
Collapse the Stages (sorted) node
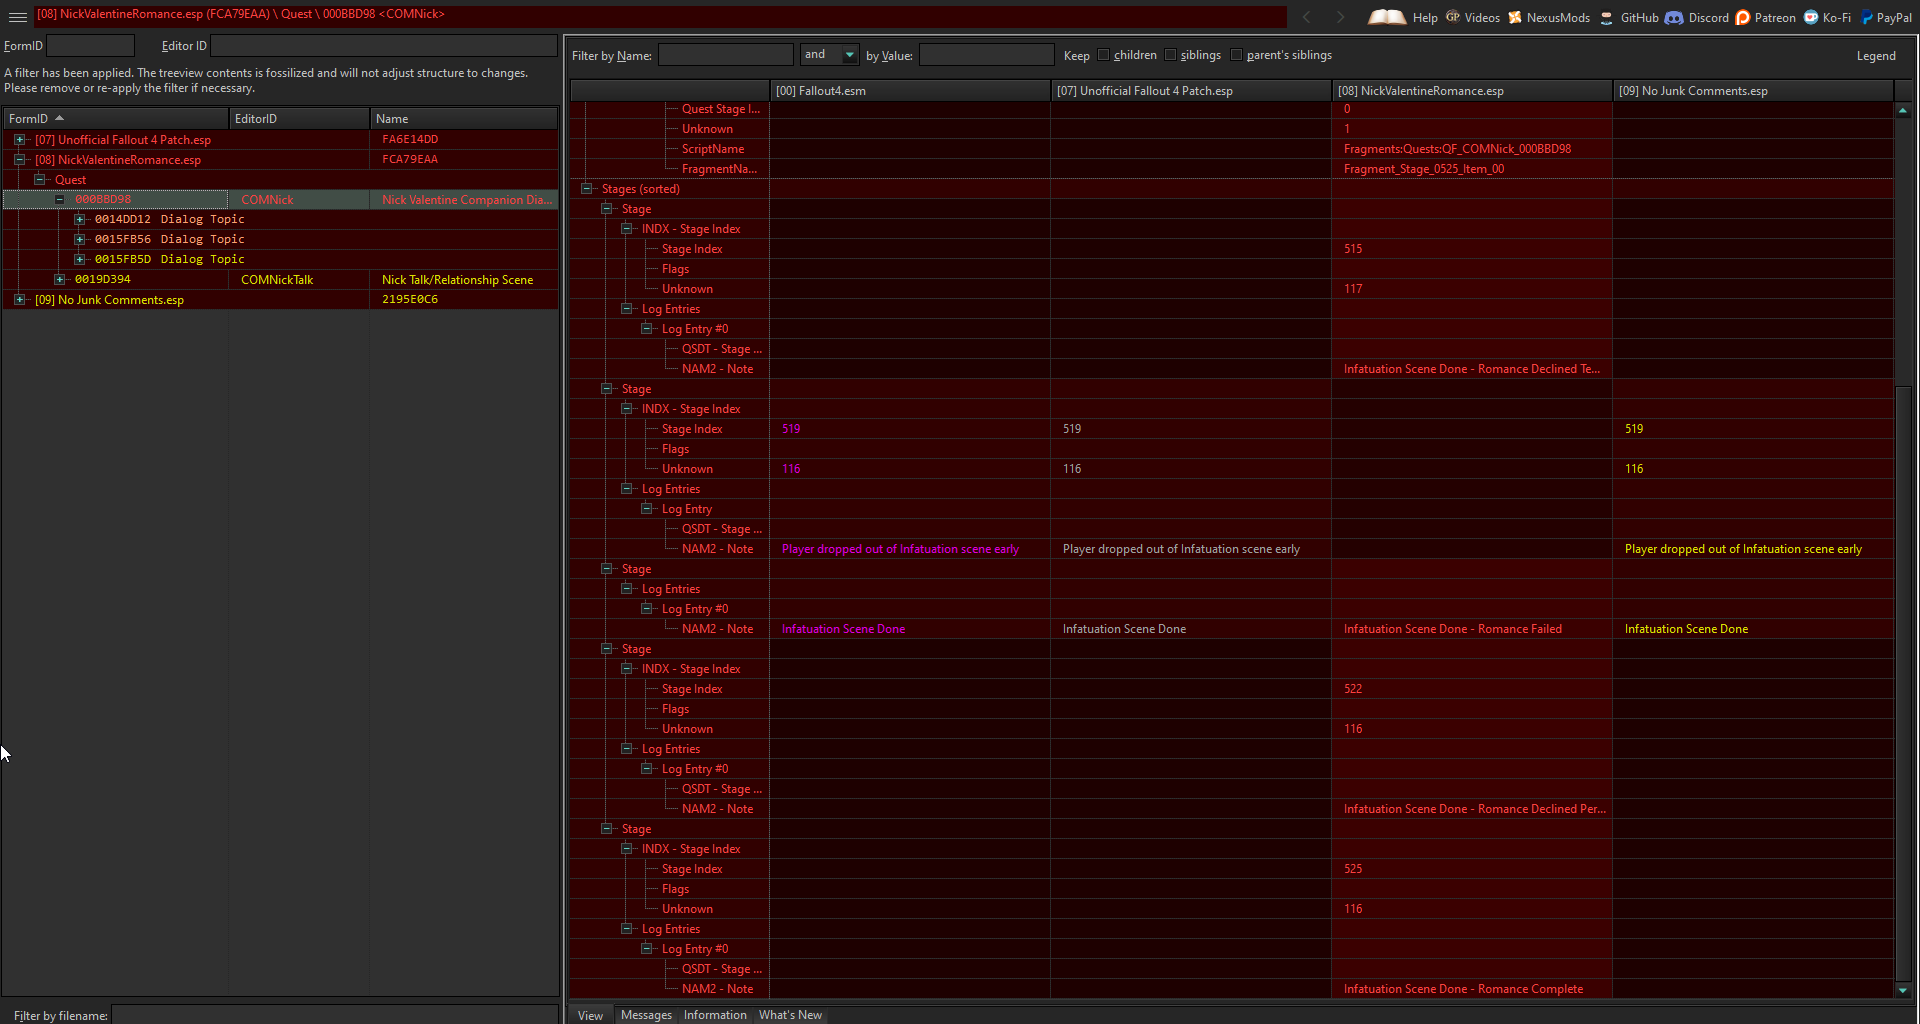point(587,188)
